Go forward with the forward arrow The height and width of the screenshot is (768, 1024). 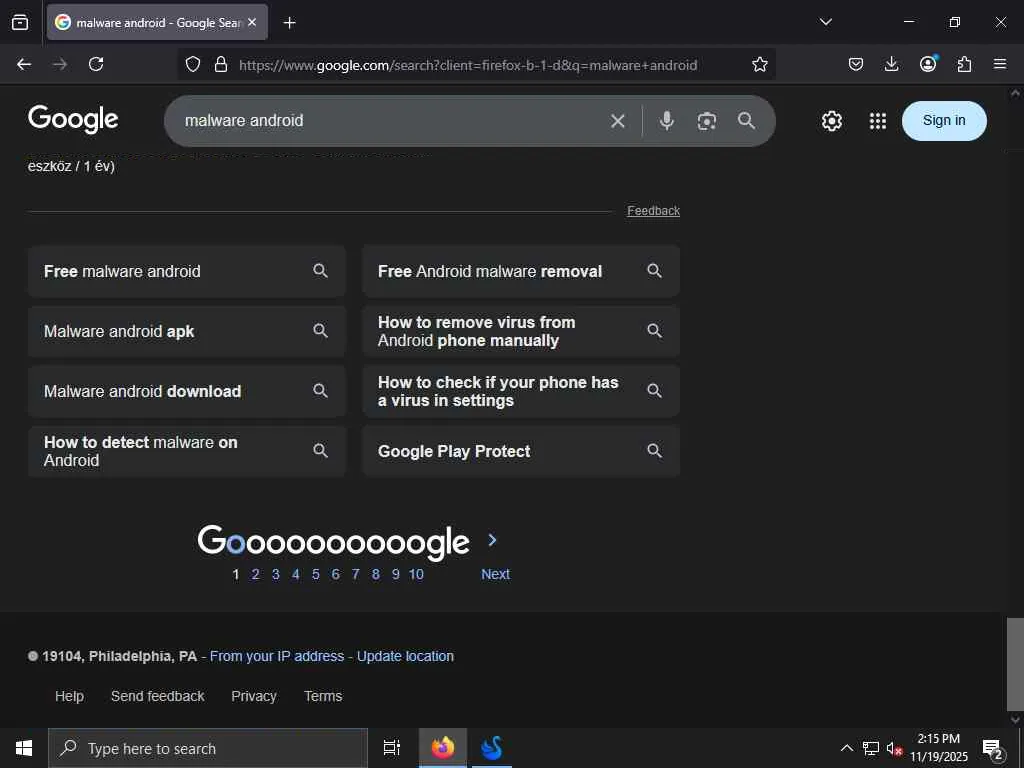point(60,64)
